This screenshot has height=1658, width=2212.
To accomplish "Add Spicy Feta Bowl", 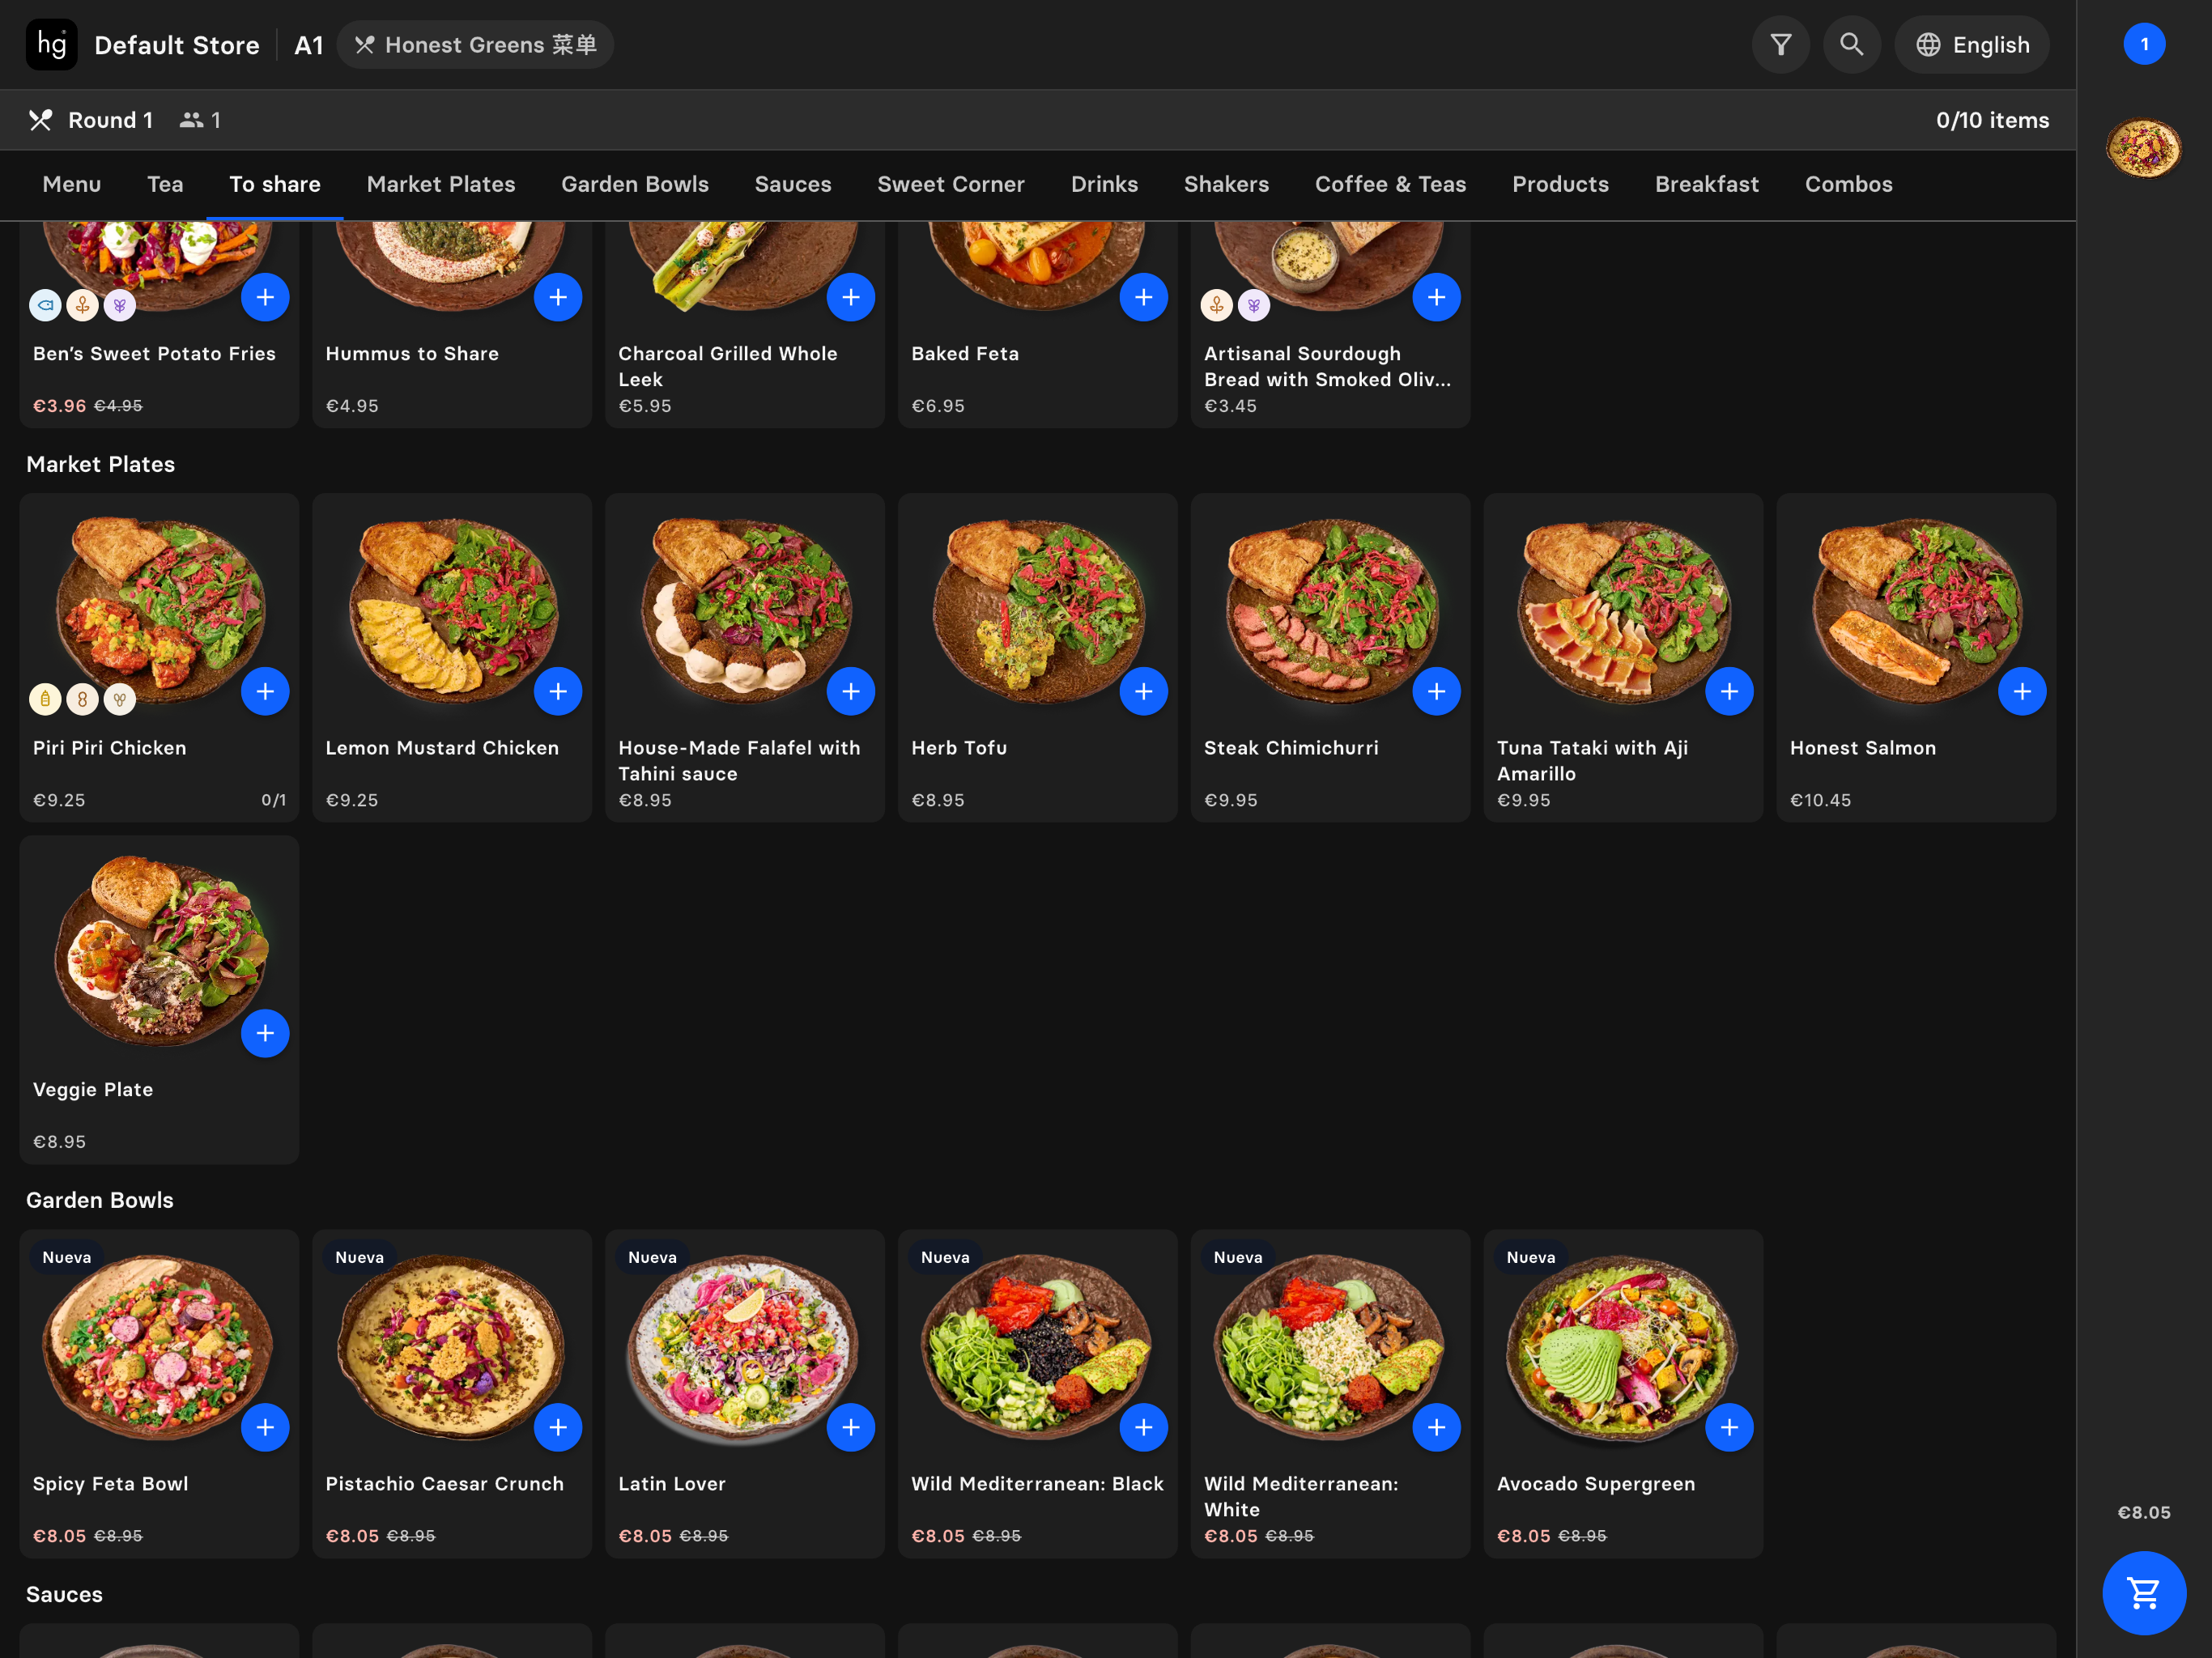I will (x=265, y=1427).
